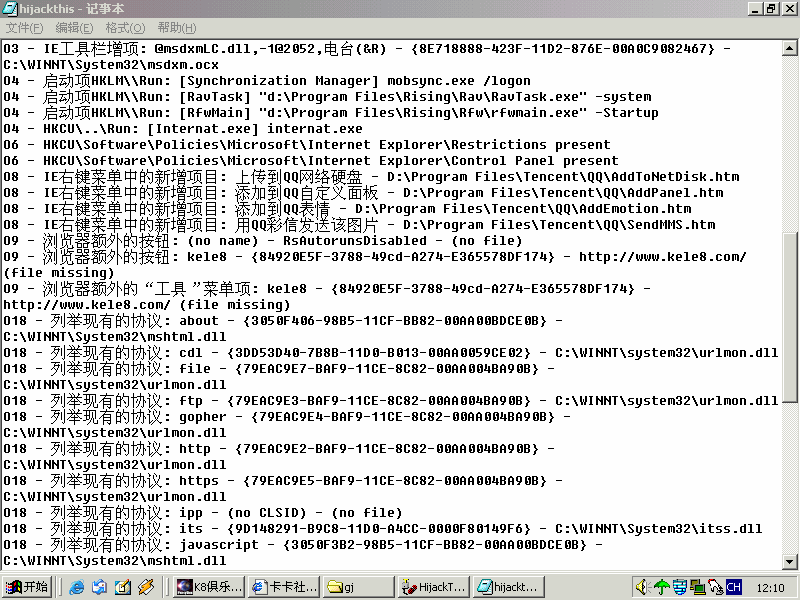This screenshot has width=800, height=600.
Task: Click the vertical scrollbar thumb
Action: [x=789, y=316]
